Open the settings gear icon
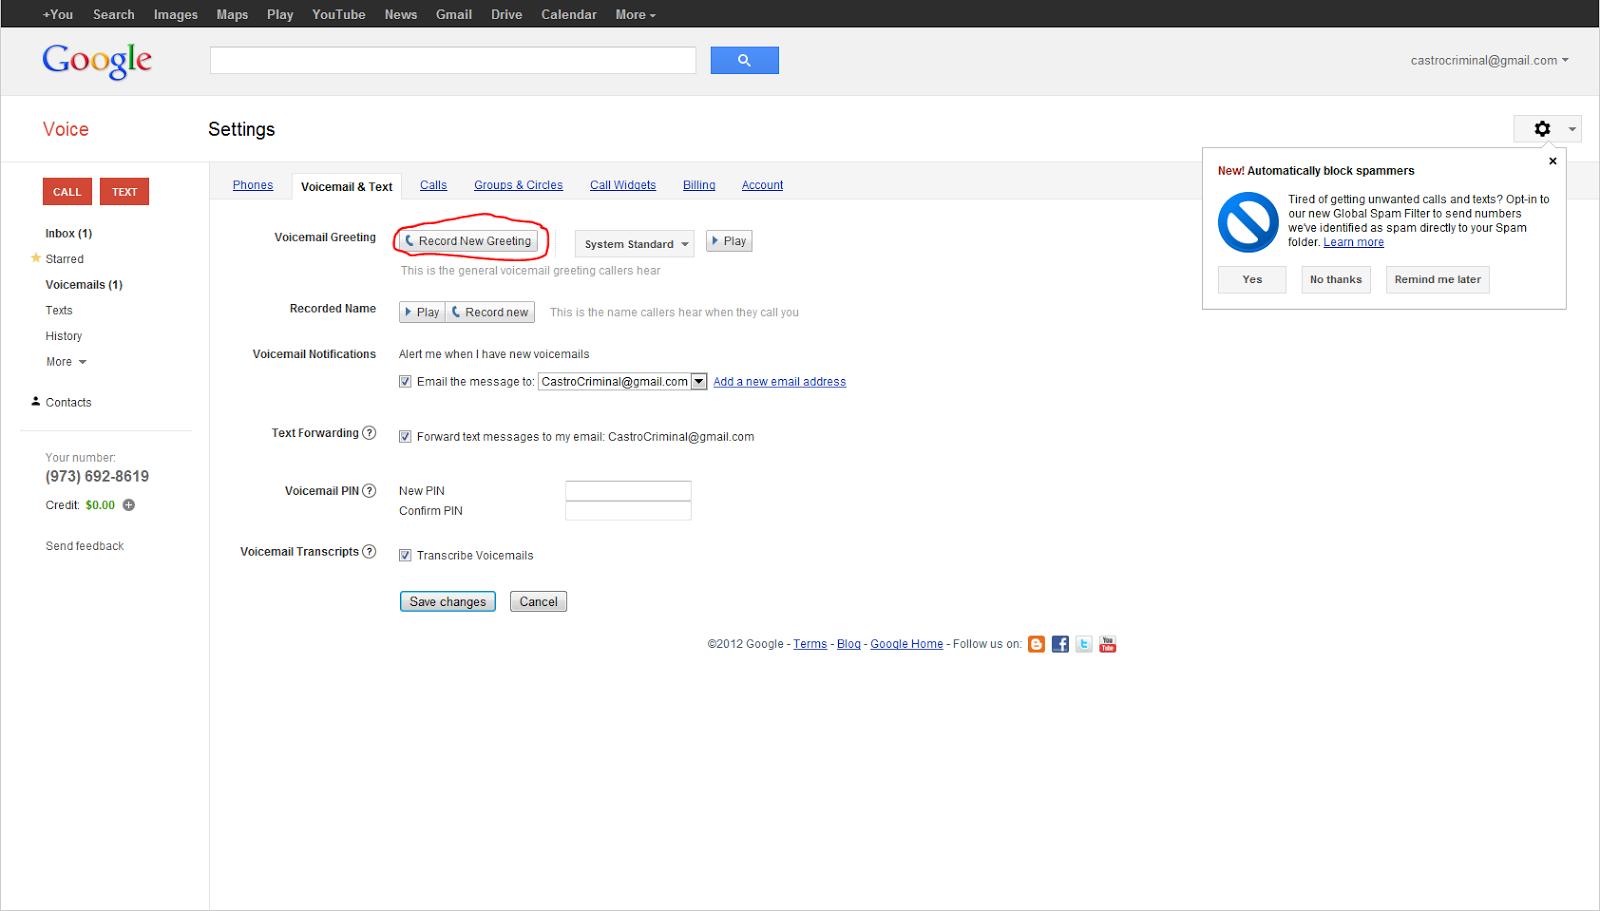Viewport: 1600px width, 911px height. tap(1542, 129)
